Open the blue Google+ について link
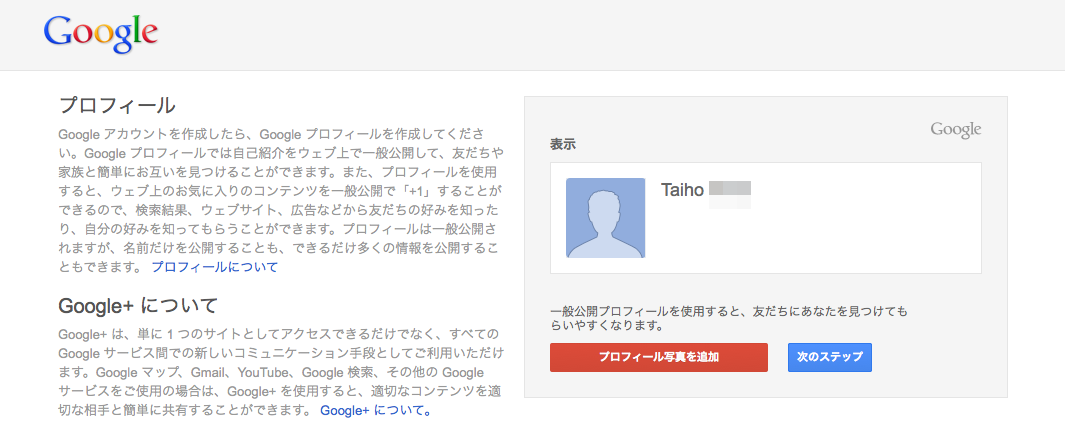1065x445 pixels. click(x=375, y=410)
